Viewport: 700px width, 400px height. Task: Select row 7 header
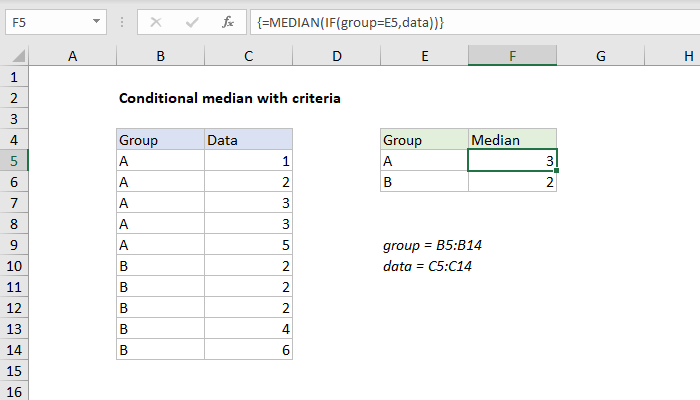14,203
